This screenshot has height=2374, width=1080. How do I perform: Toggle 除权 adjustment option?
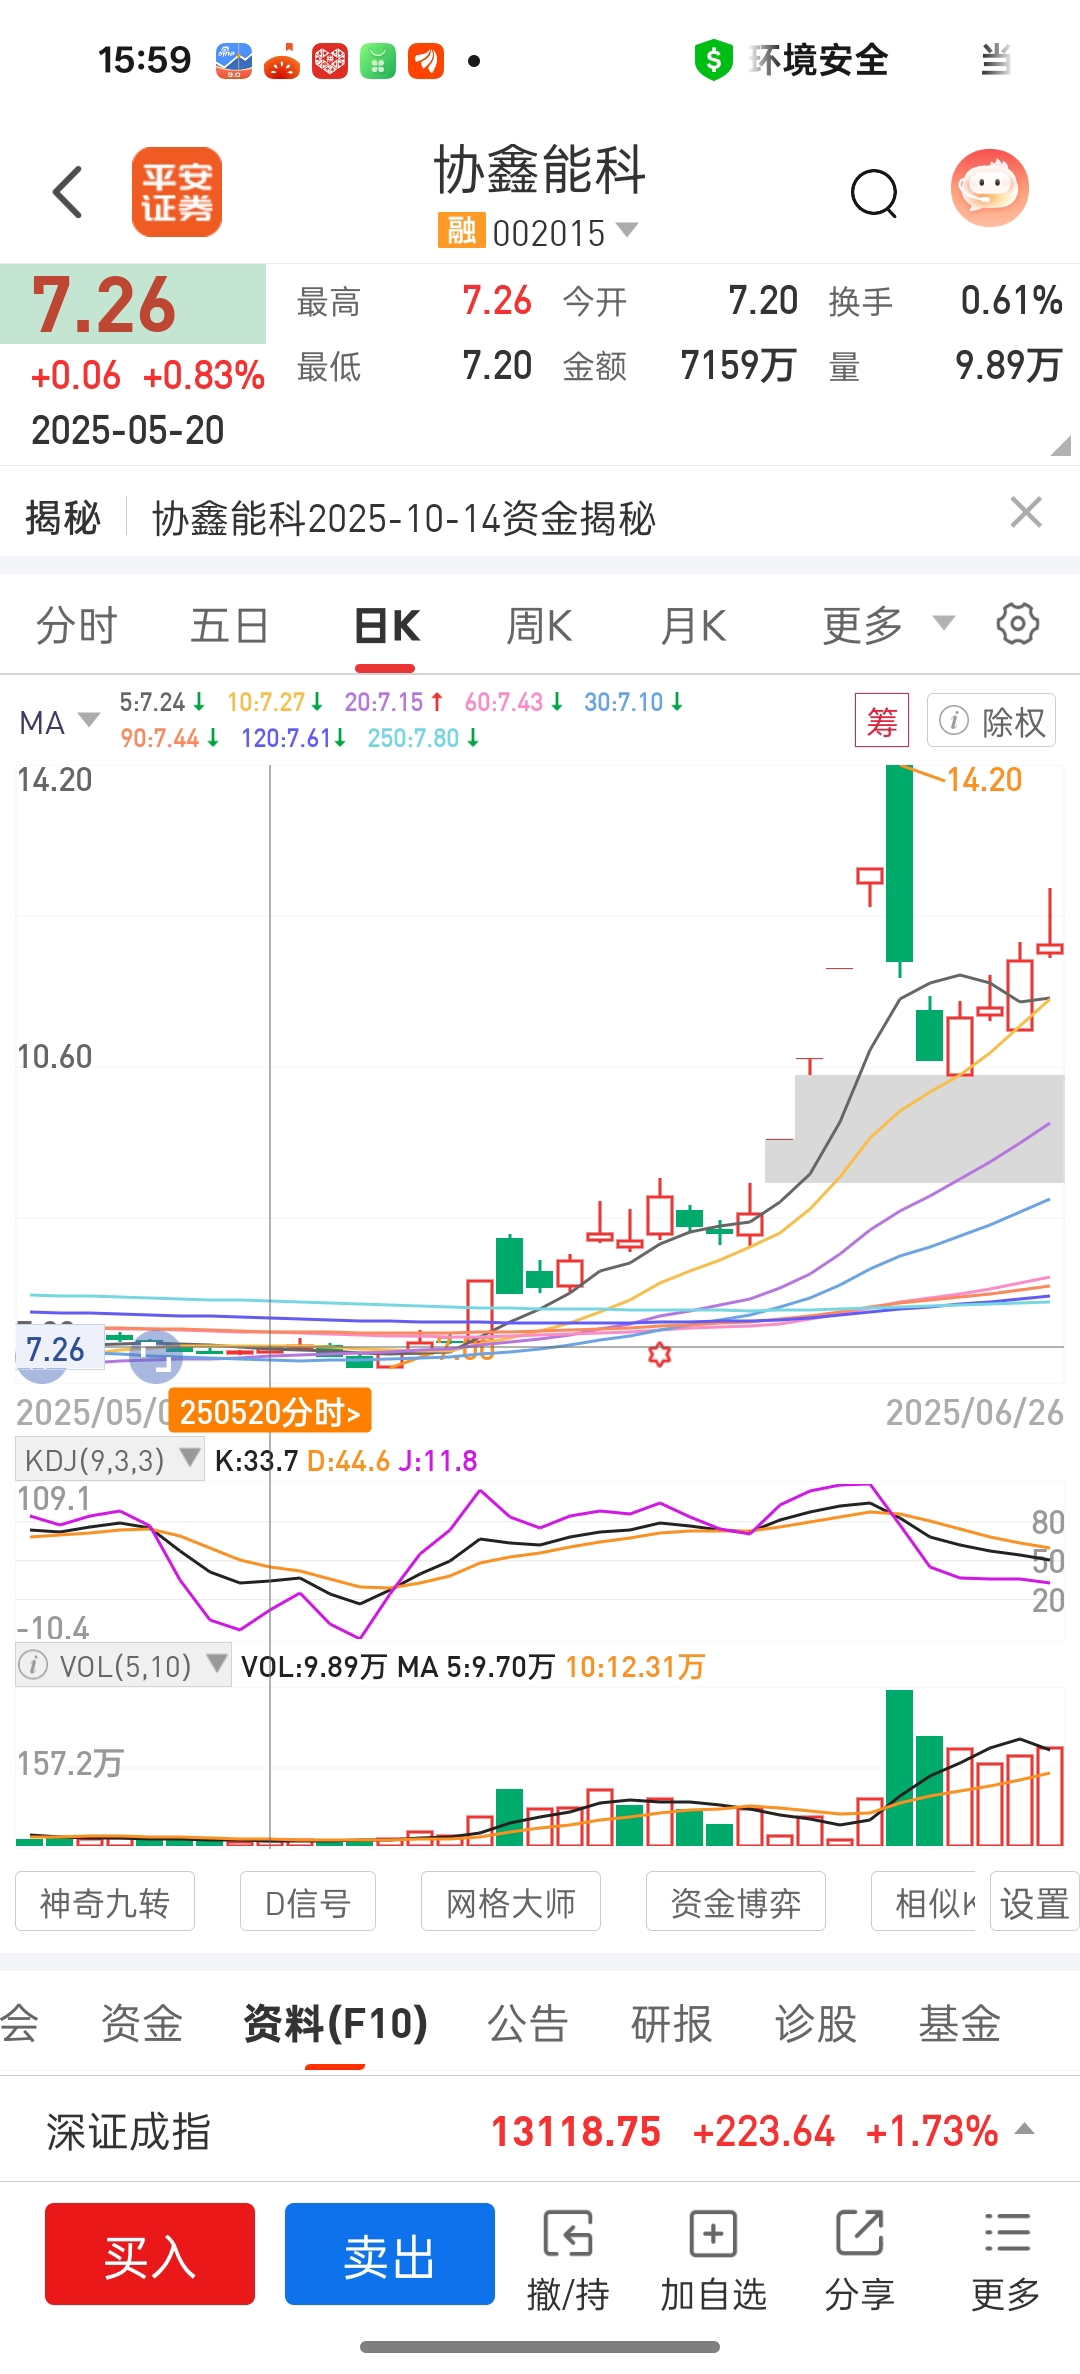991,721
